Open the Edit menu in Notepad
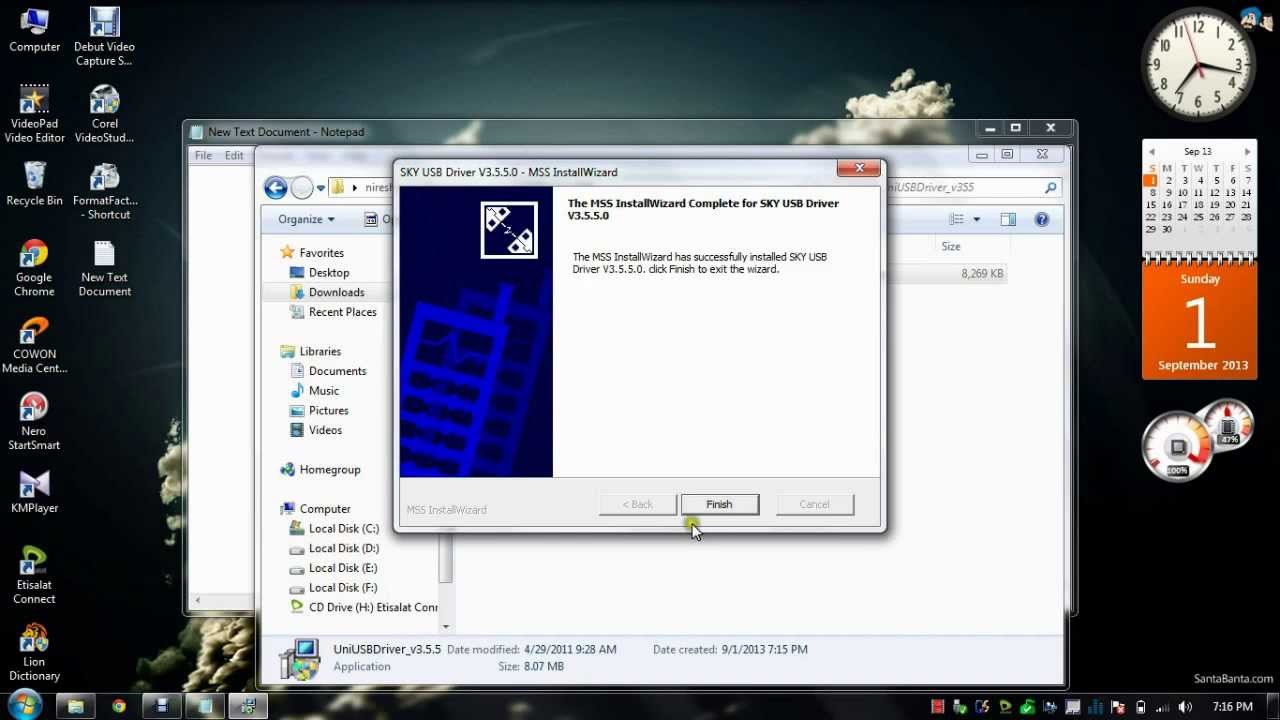The image size is (1280, 720). (234, 155)
